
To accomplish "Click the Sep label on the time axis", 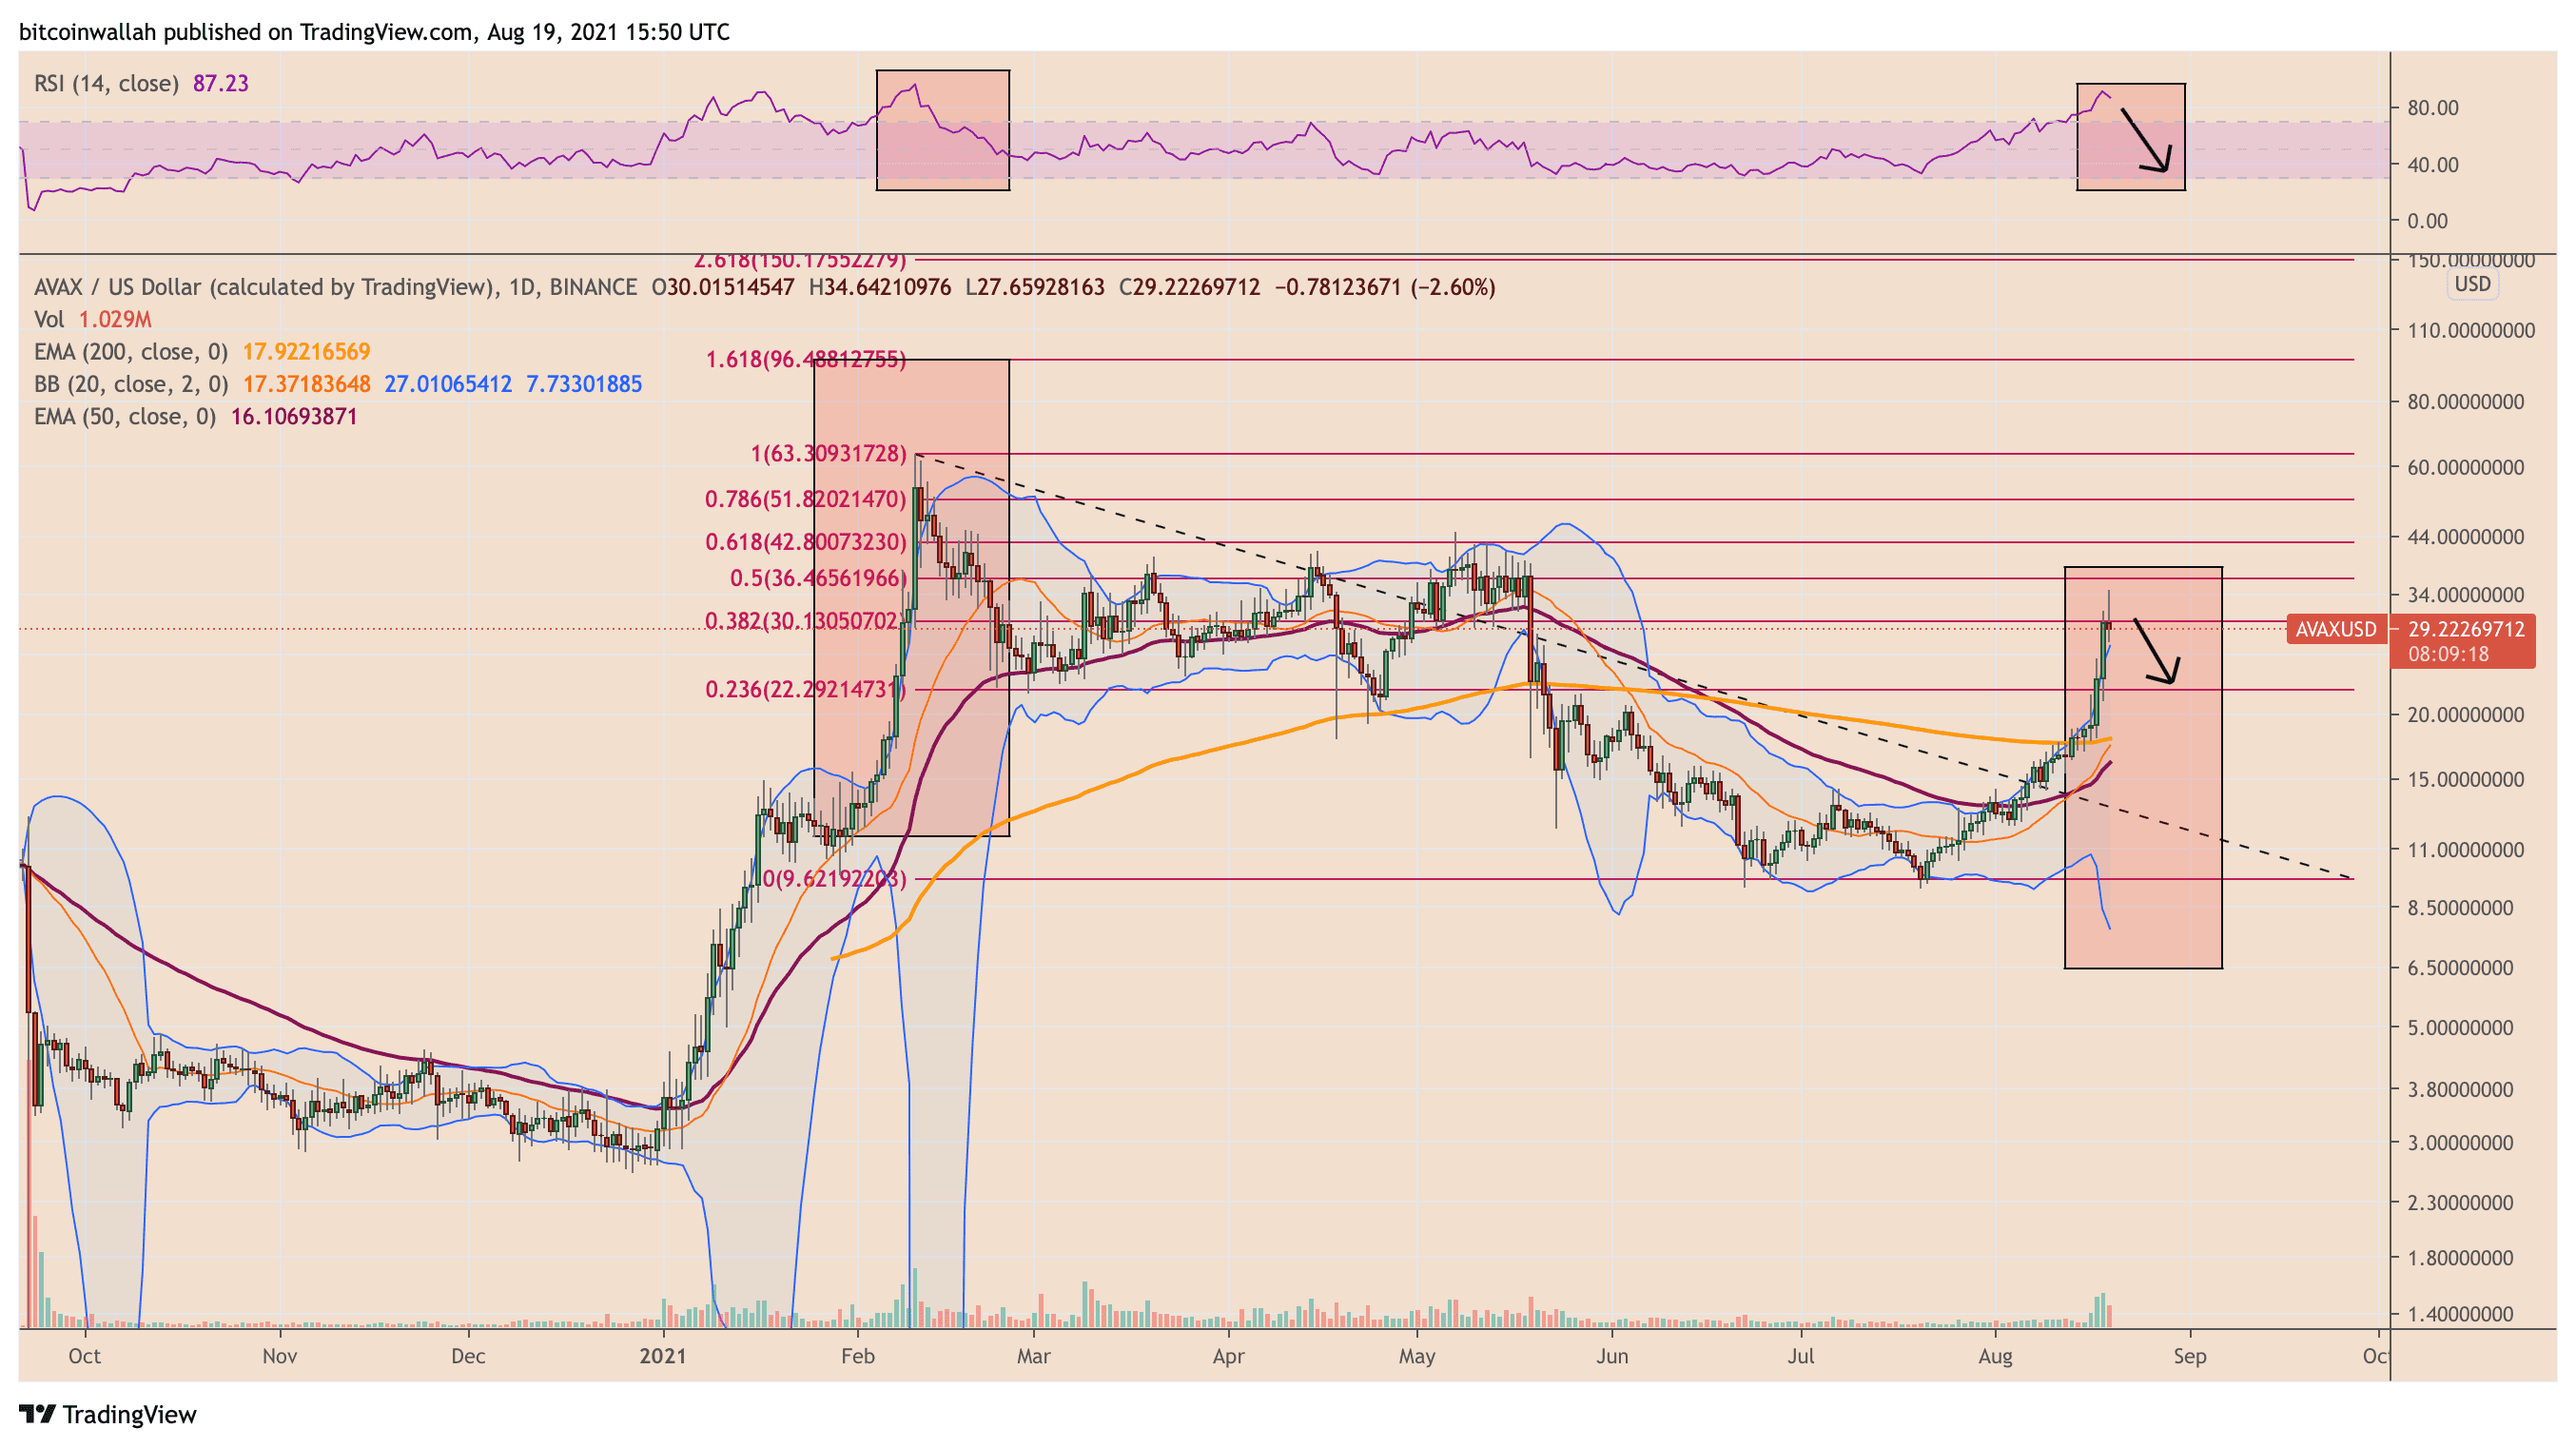I will (x=2190, y=1356).
